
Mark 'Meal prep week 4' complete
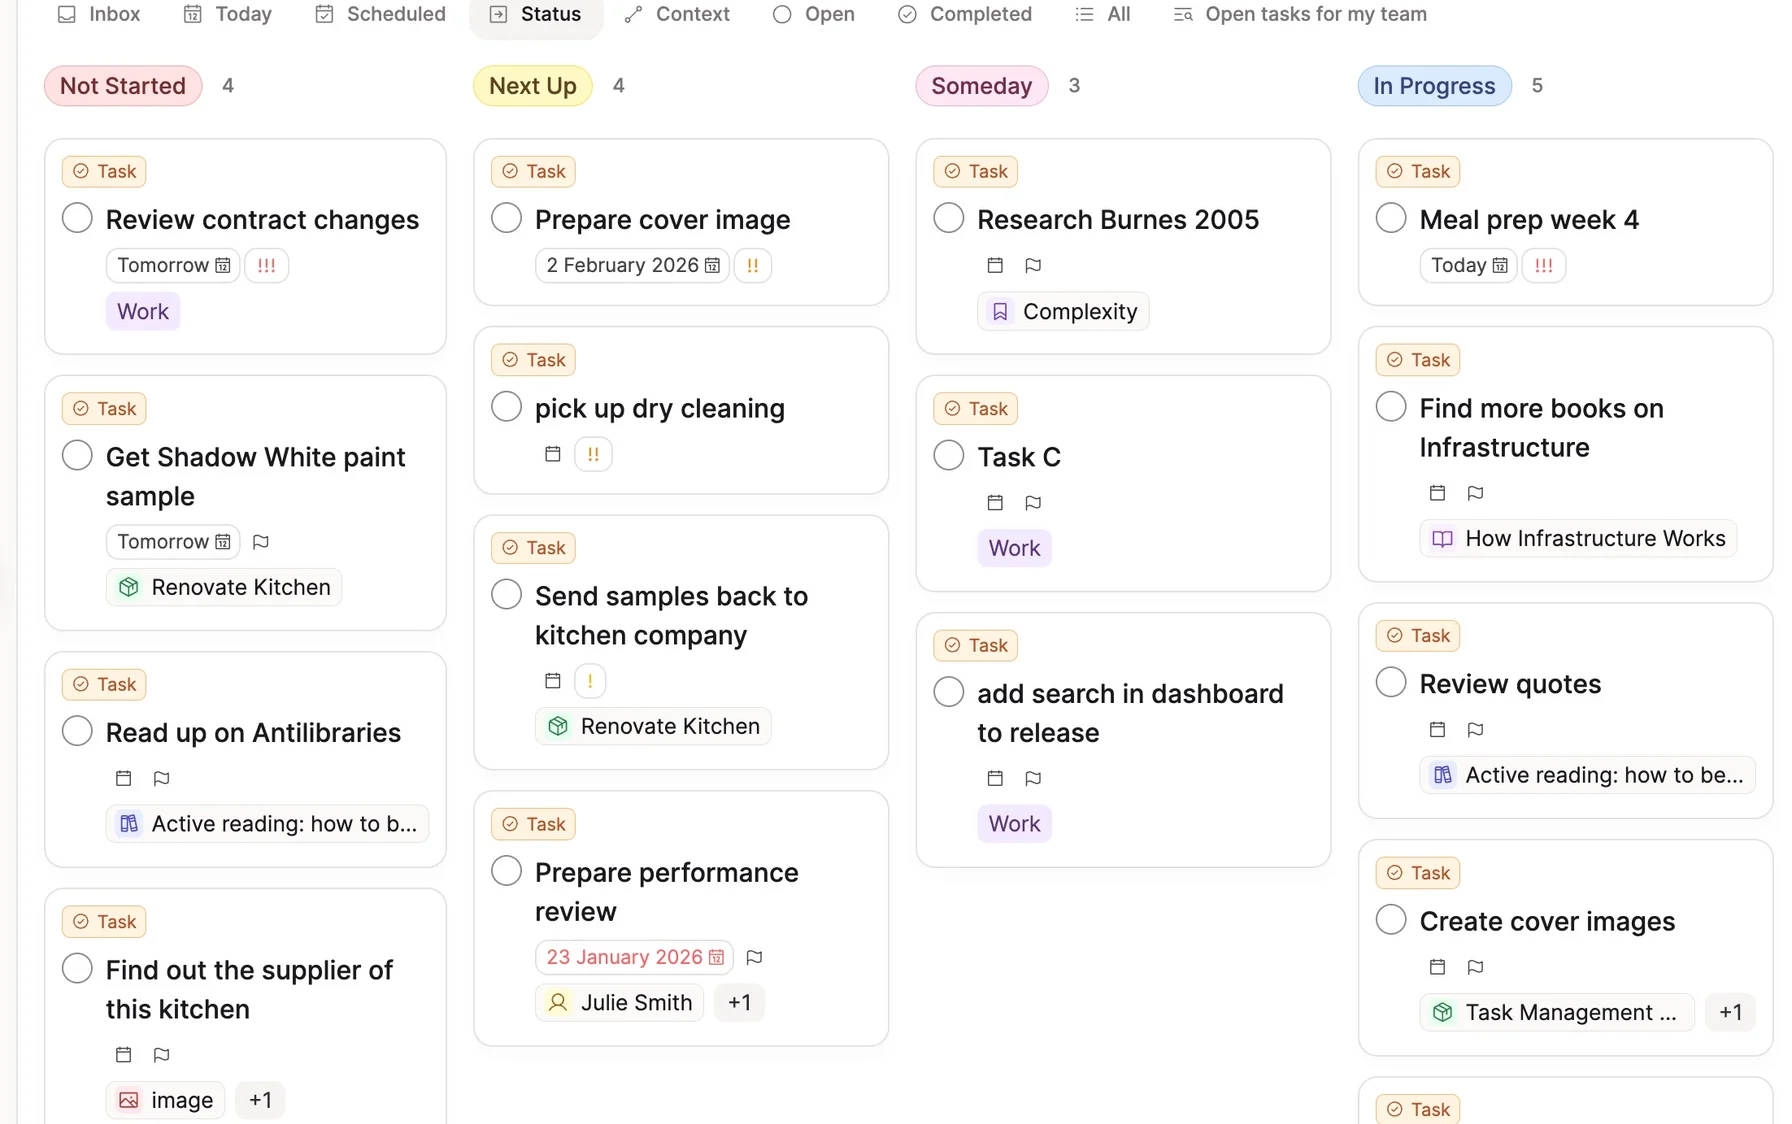1391,218
